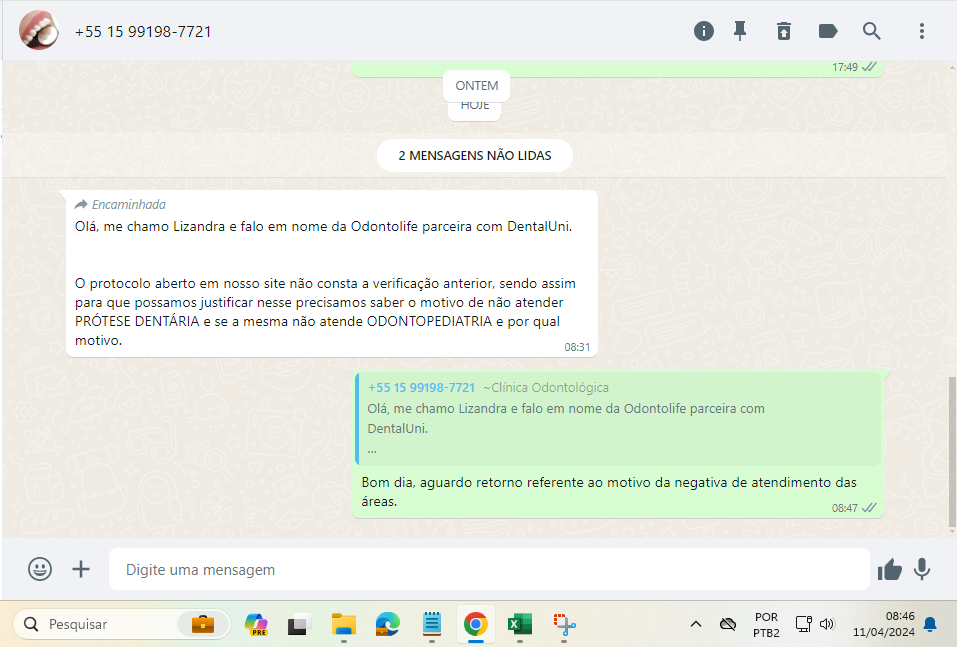Open contact profile picture in header
The image size is (957, 647).
39,31
